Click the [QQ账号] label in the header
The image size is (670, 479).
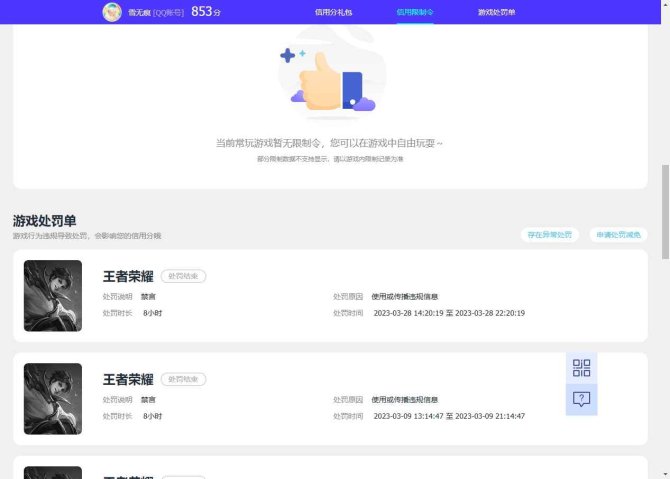tap(168, 13)
